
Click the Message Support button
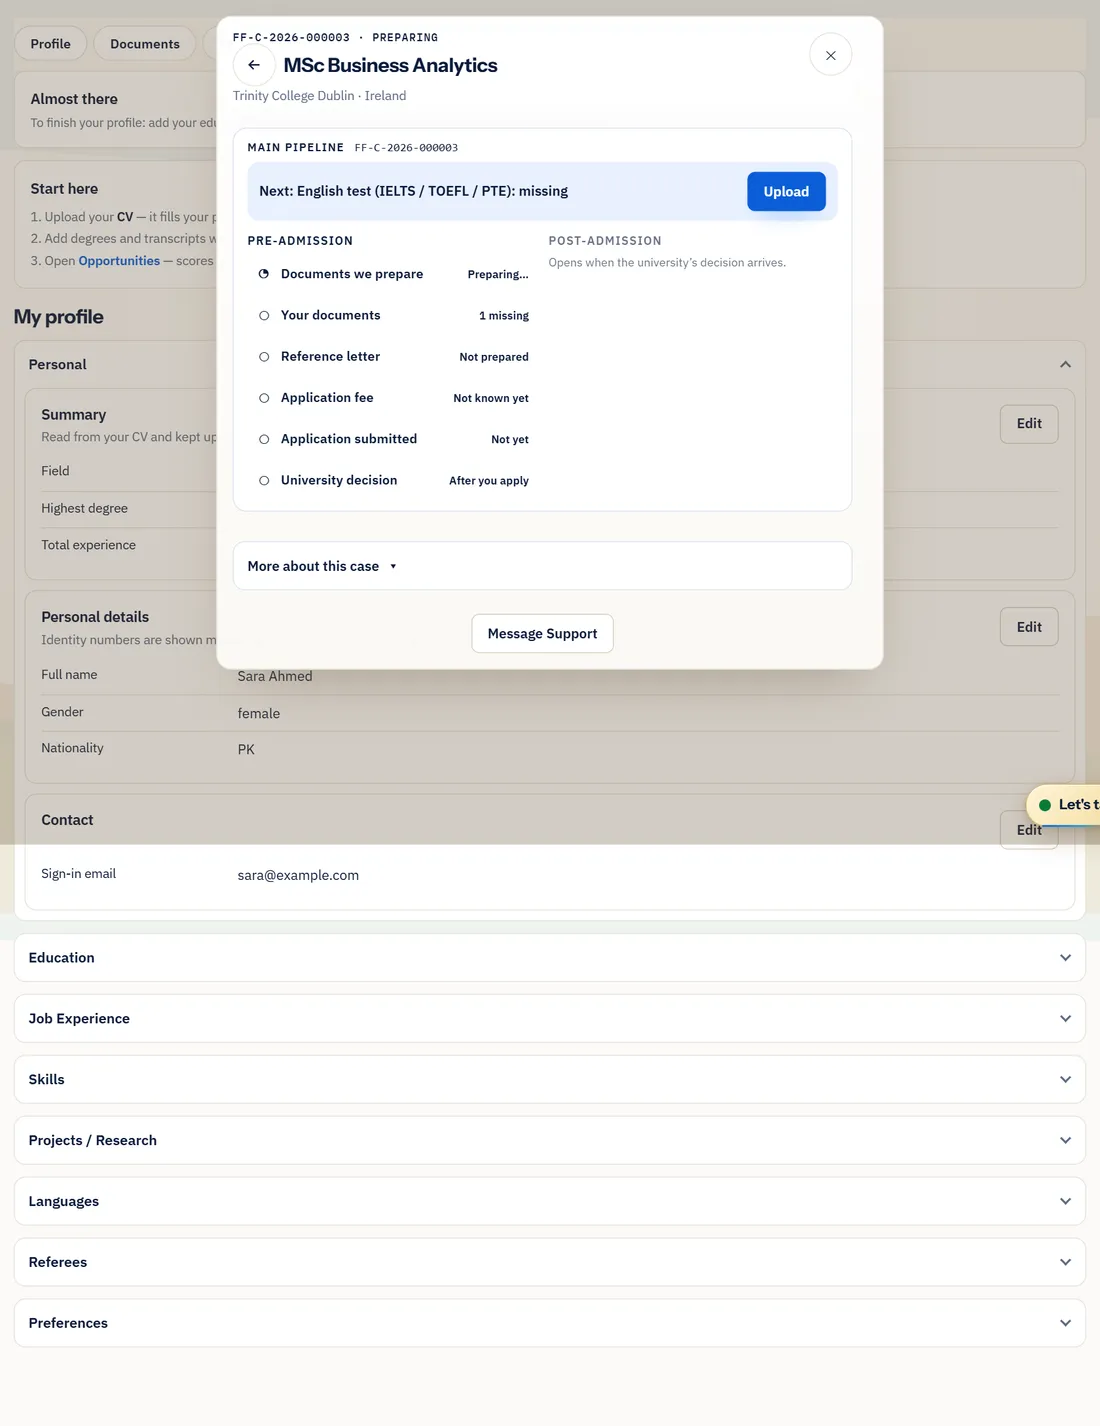click(x=542, y=633)
